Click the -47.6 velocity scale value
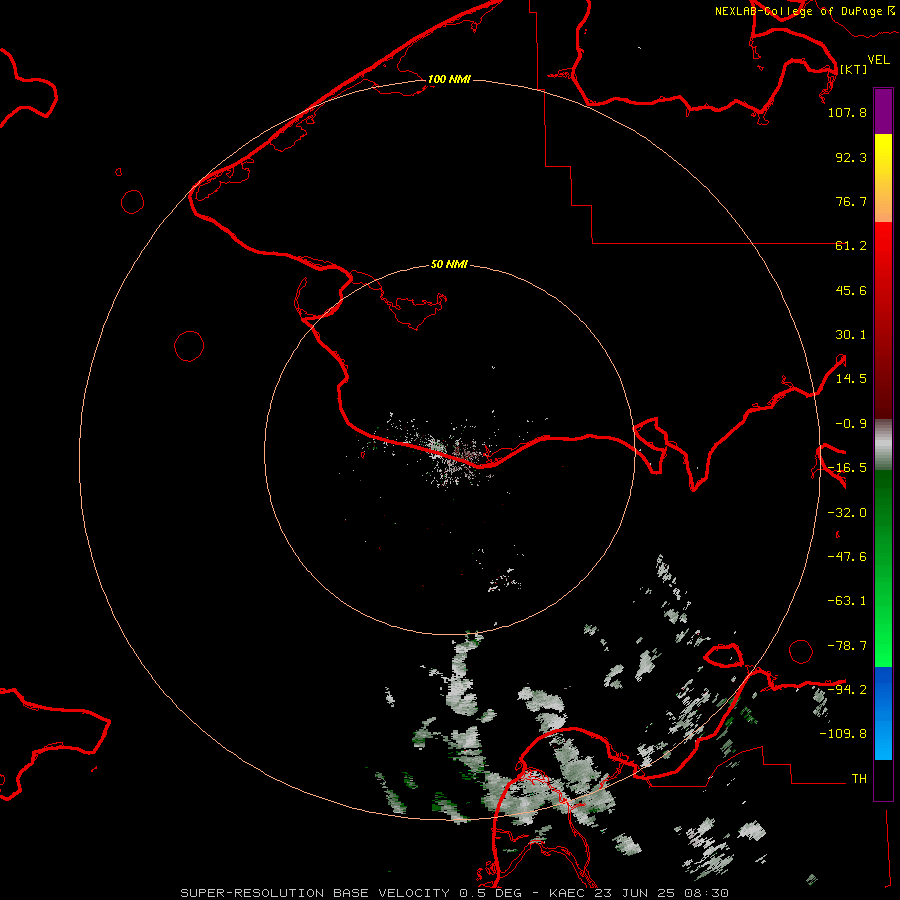 (x=847, y=557)
